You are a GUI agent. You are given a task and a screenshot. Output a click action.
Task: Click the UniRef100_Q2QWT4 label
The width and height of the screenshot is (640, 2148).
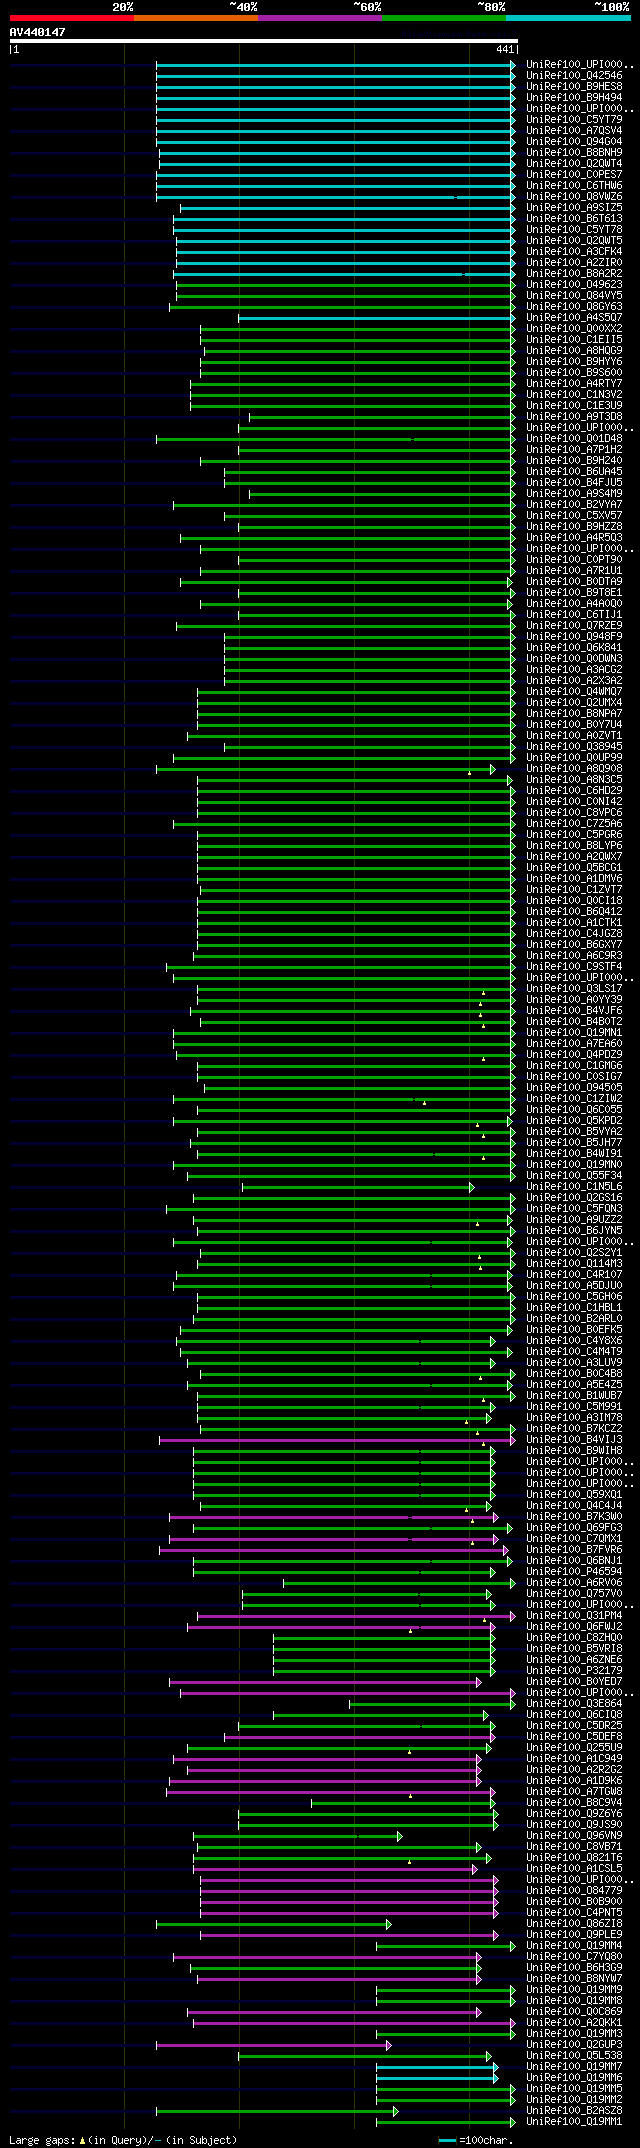[x=574, y=163]
